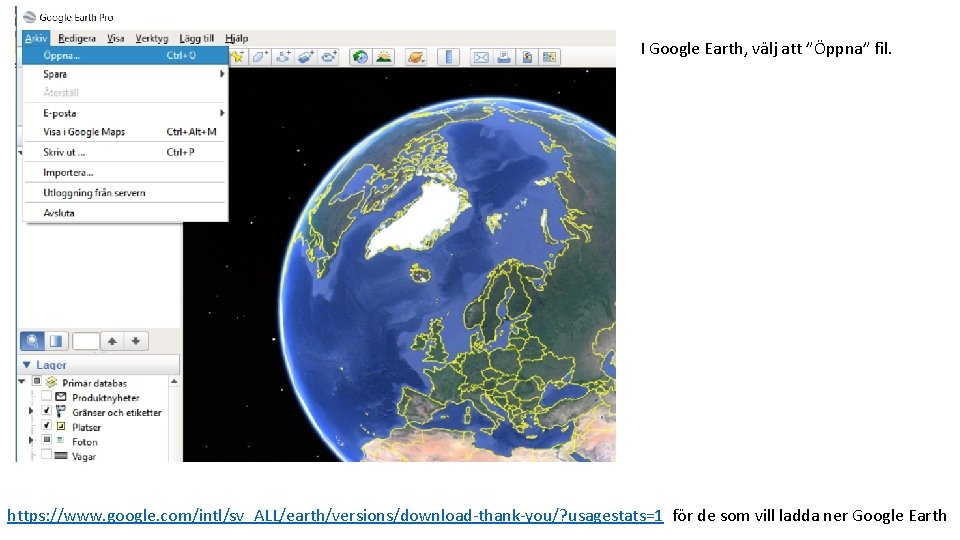Click the Vägar road icon

(61, 456)
